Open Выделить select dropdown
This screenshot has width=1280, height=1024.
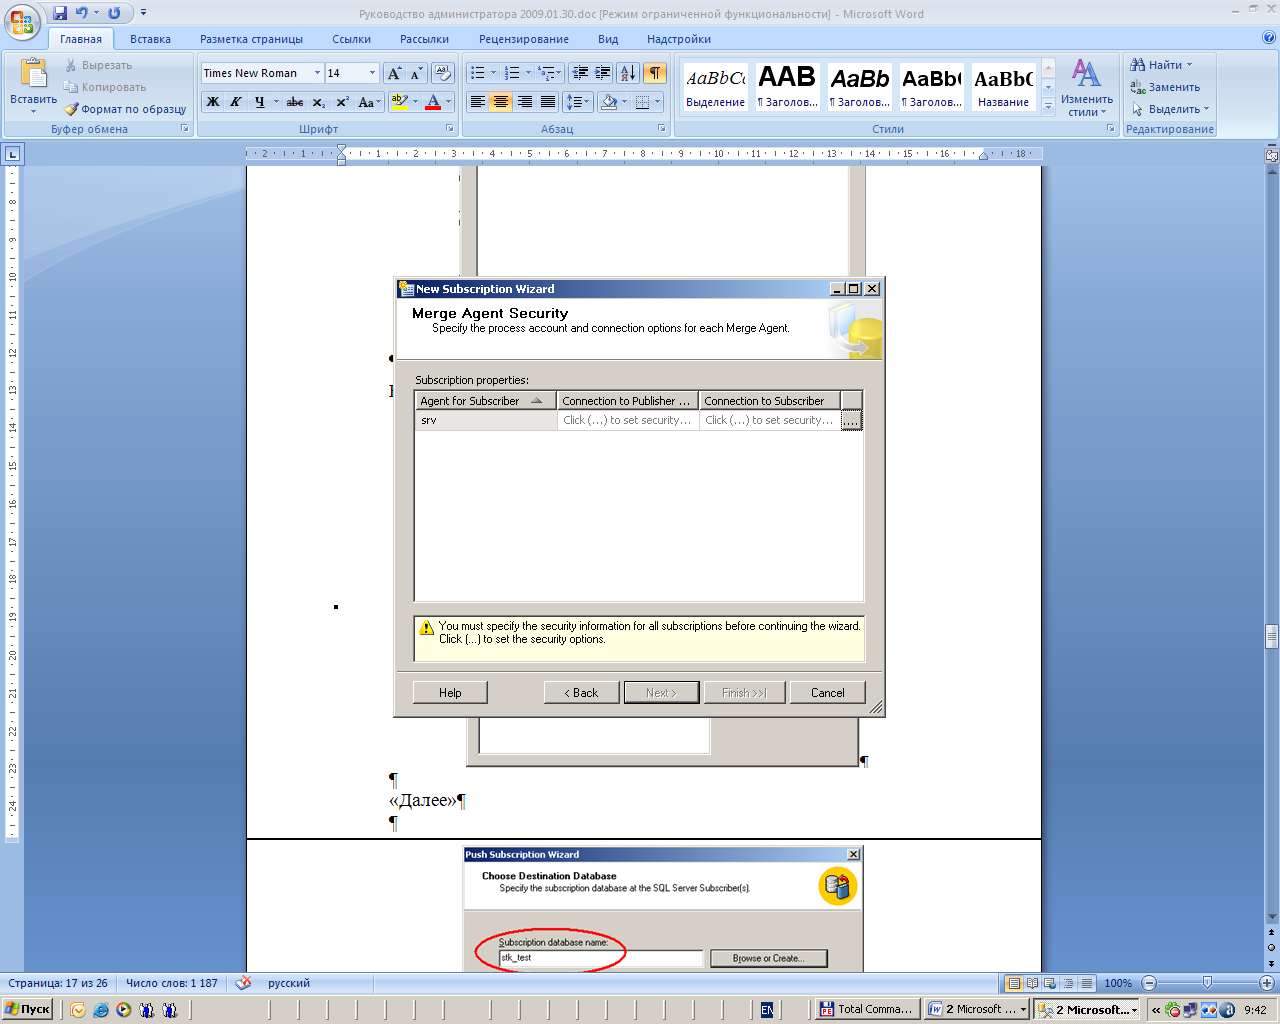click(1170, 109)
